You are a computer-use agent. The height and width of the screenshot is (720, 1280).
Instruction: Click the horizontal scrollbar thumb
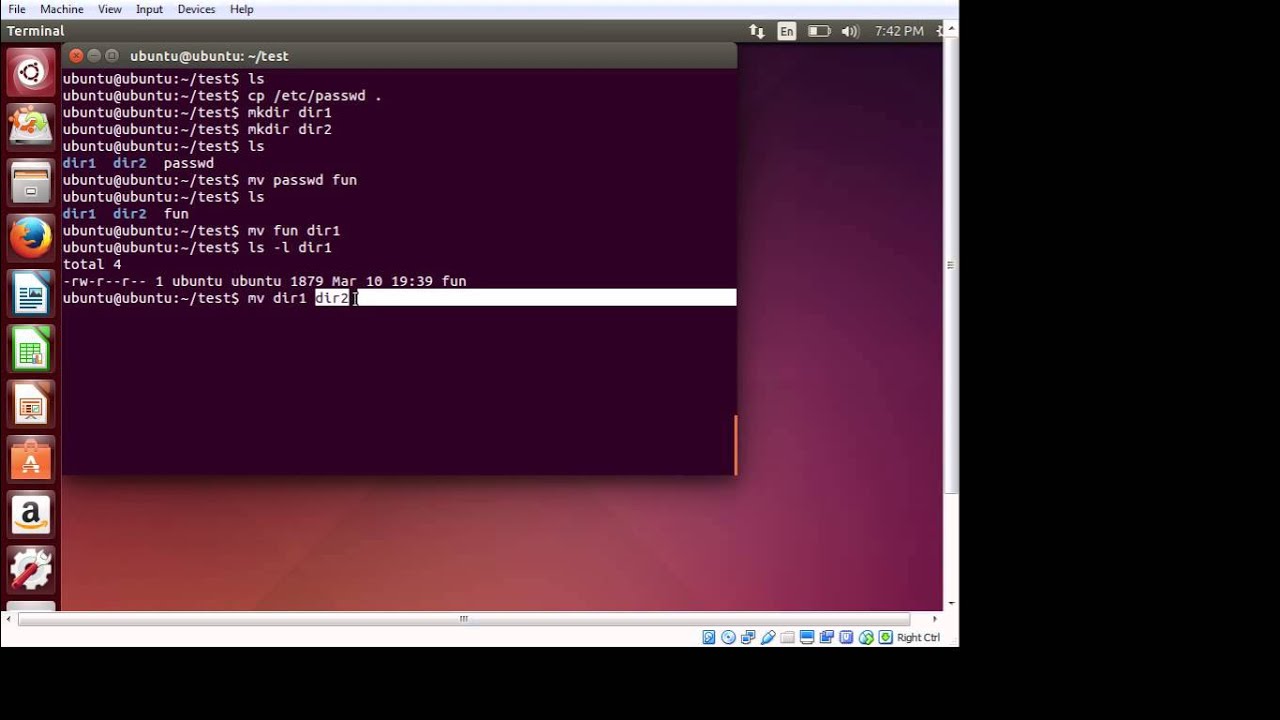464,619
